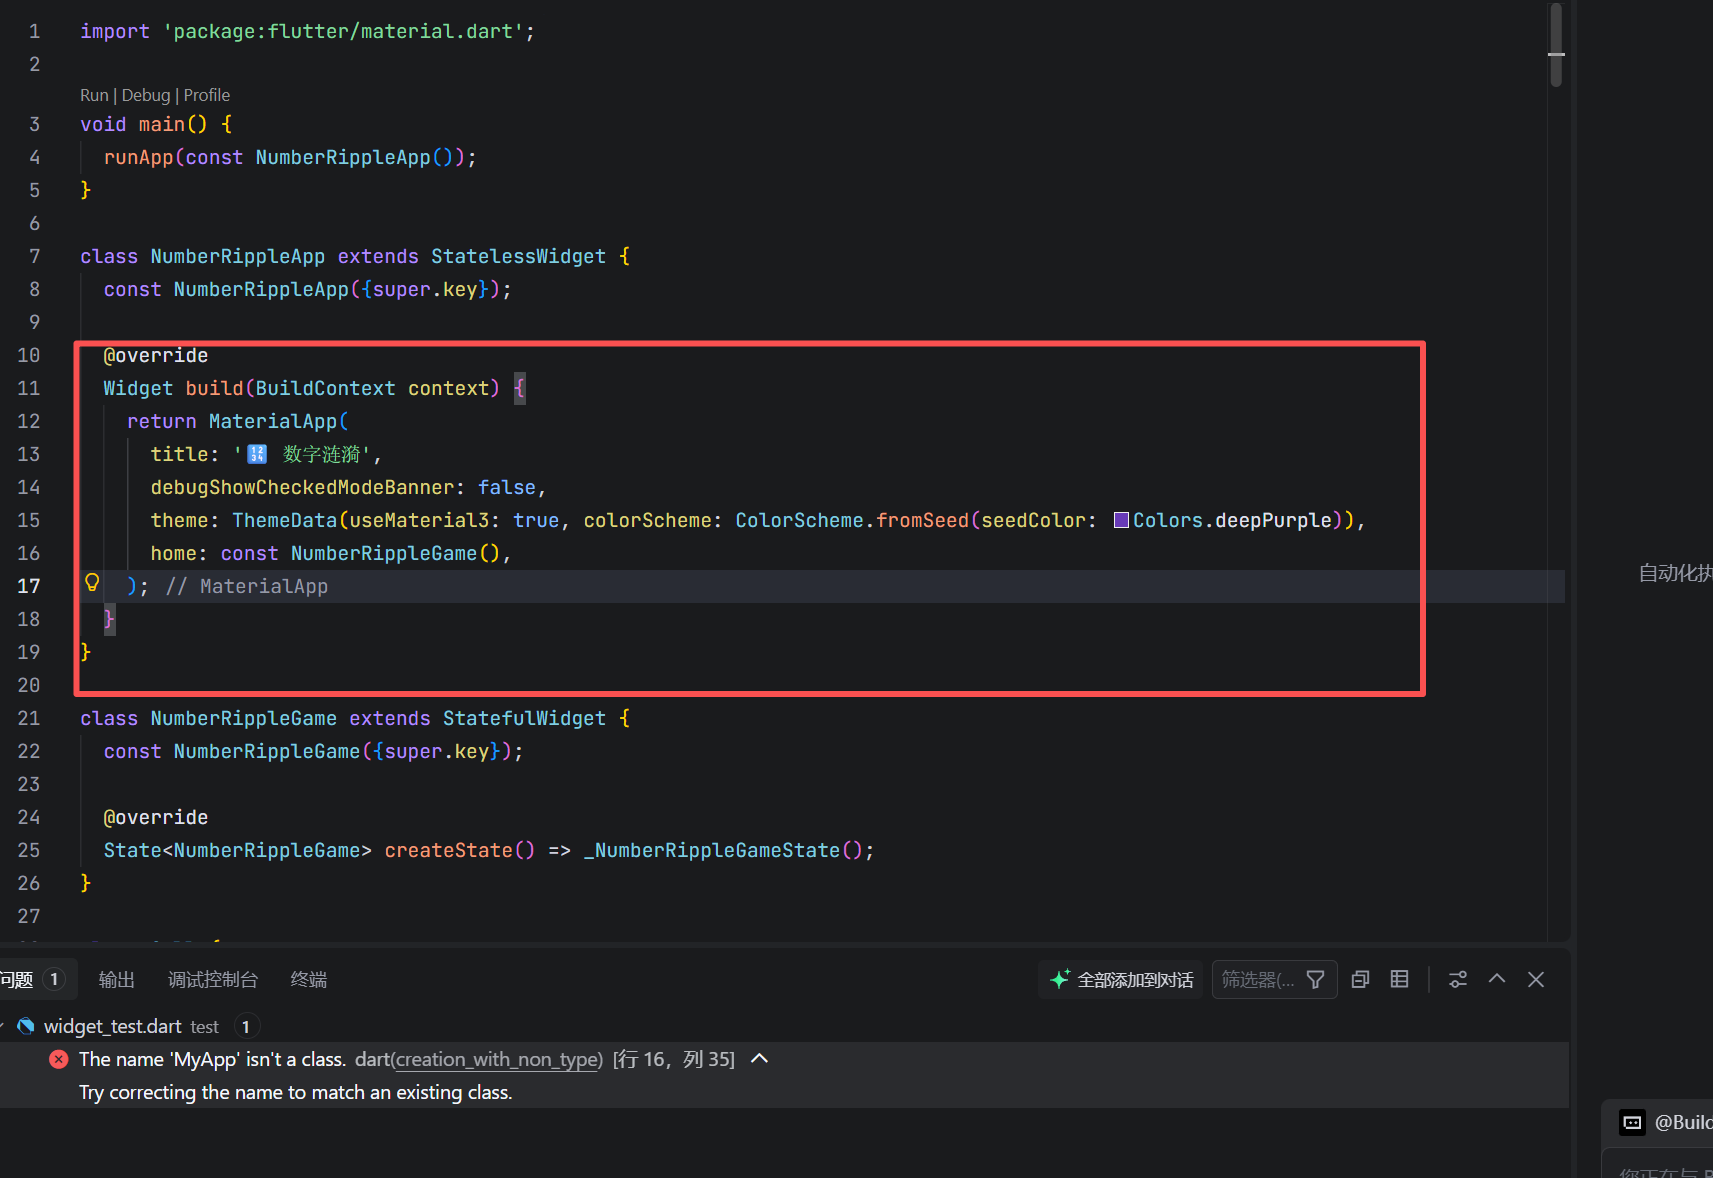Switch to the 调试控制台 debug console tab
This screenshot has height=1178, width=1713.
coord(213,980)
